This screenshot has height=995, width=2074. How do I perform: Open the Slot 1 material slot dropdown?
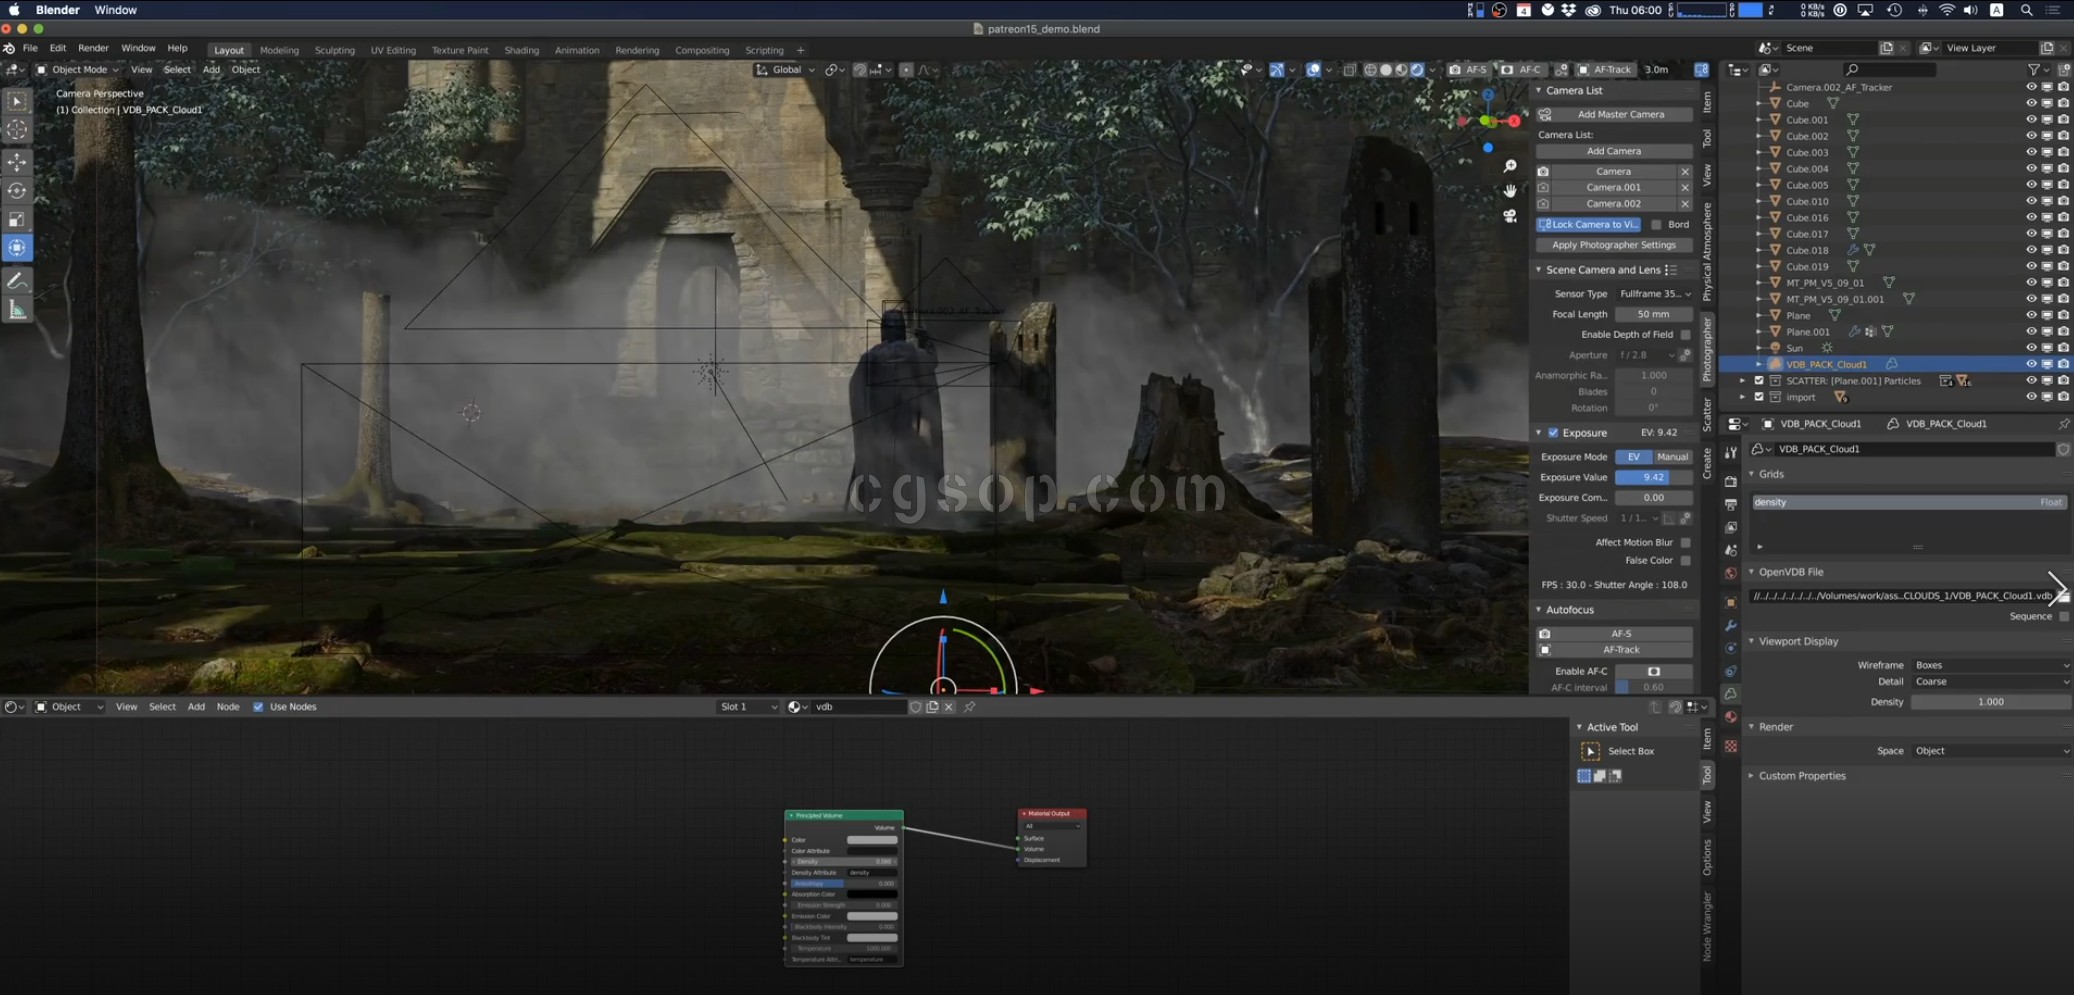click(747, 707)
